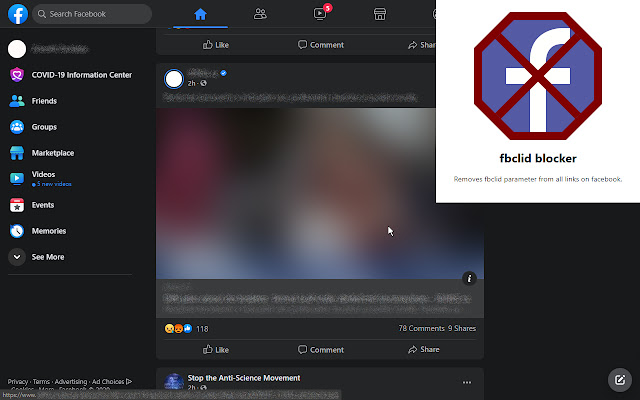
Task: Comment on the first post at top
Action: tap(321, 45)
